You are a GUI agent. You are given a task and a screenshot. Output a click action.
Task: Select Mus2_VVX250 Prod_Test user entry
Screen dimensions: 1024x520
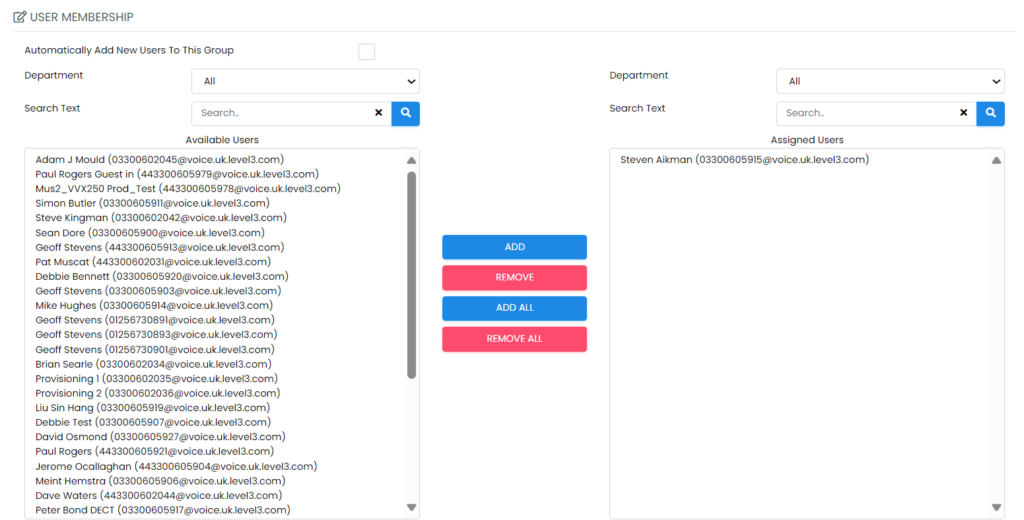tap(188, 189)
